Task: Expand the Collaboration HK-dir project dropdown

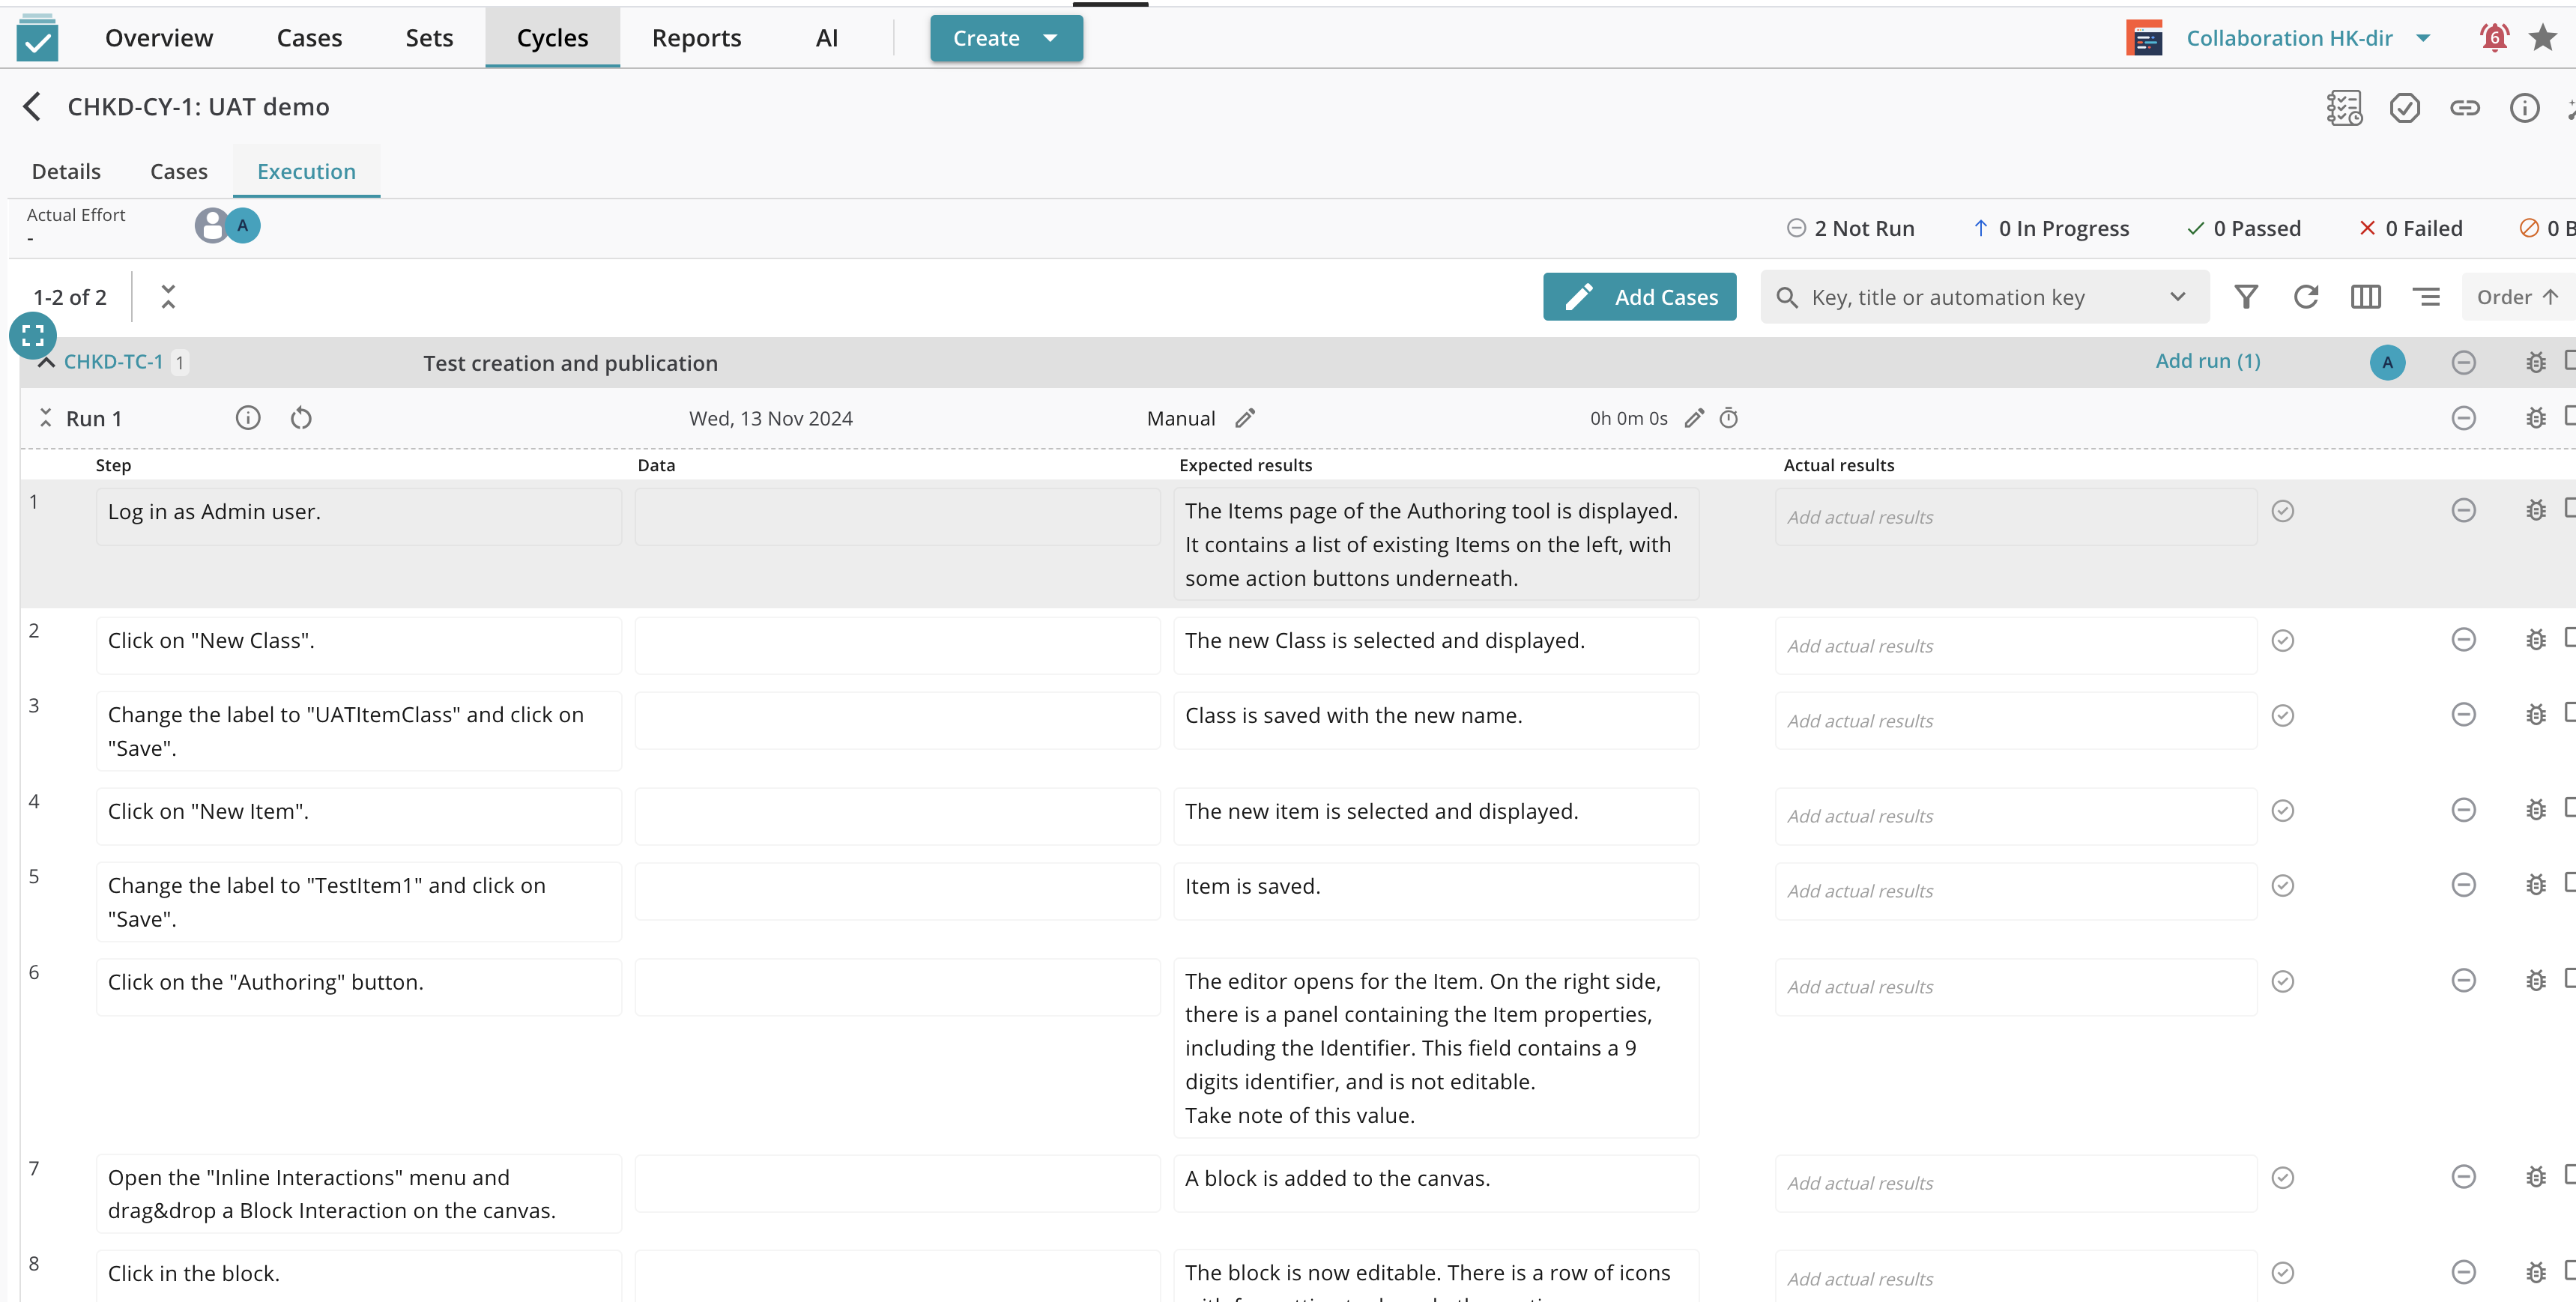Action: click(2423, 38)
